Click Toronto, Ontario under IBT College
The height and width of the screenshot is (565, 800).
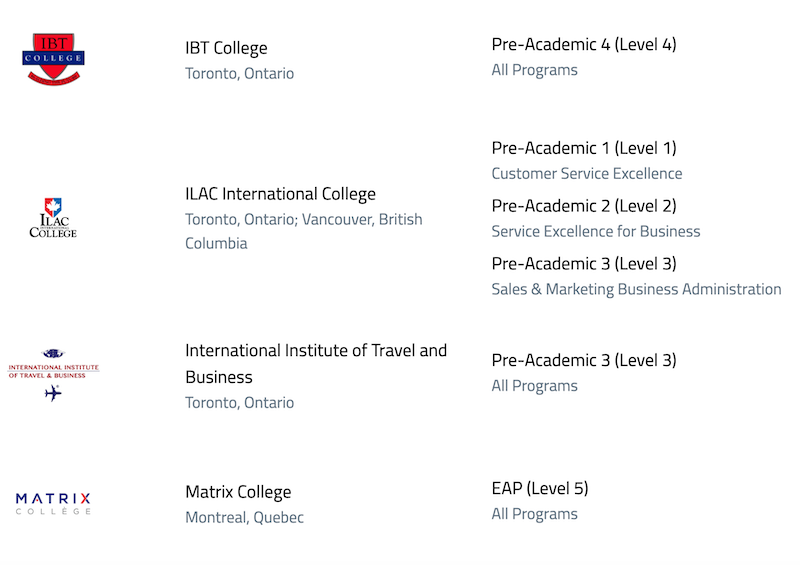239,73
